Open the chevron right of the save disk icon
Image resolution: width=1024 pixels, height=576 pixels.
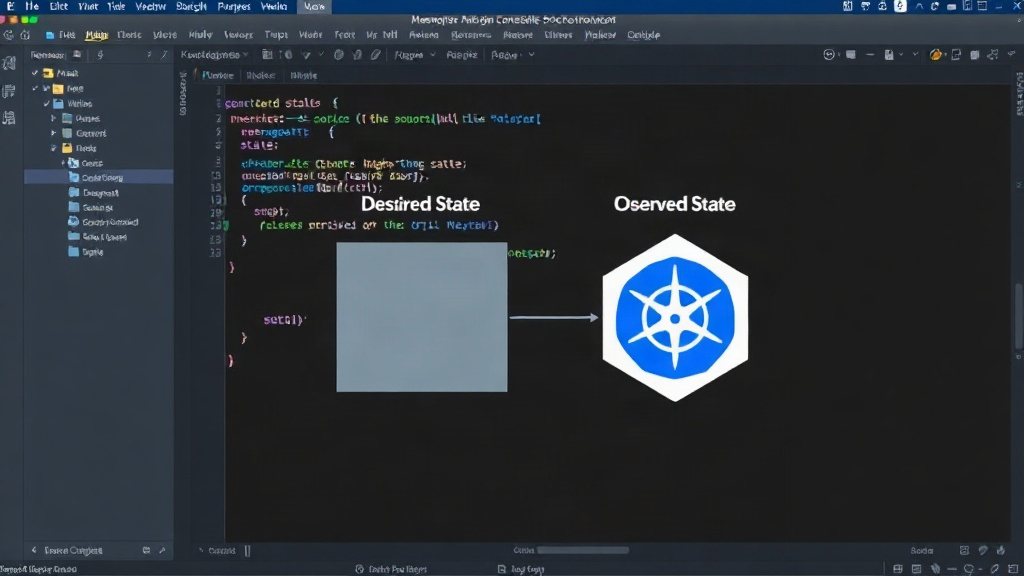point(901,55)
